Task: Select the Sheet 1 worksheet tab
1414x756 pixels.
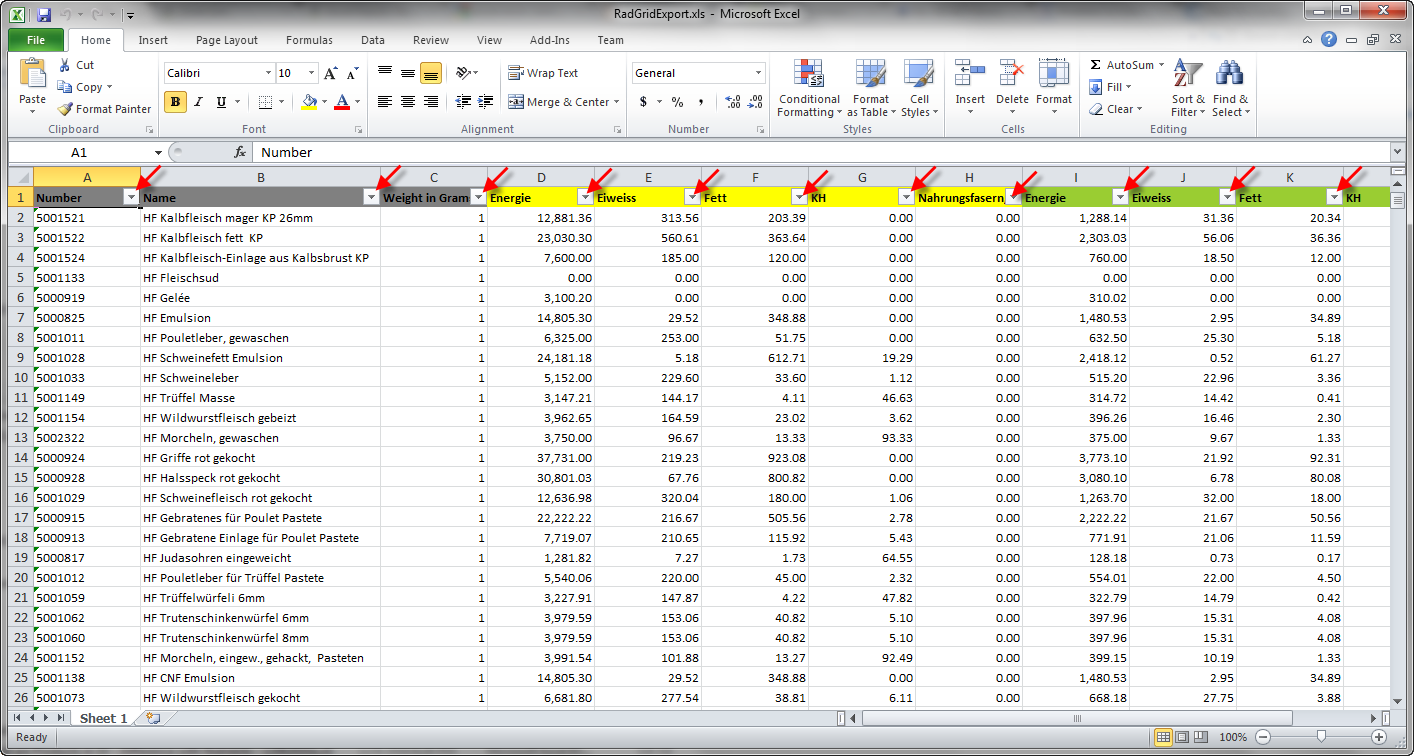Action: [x=104, y=718]
